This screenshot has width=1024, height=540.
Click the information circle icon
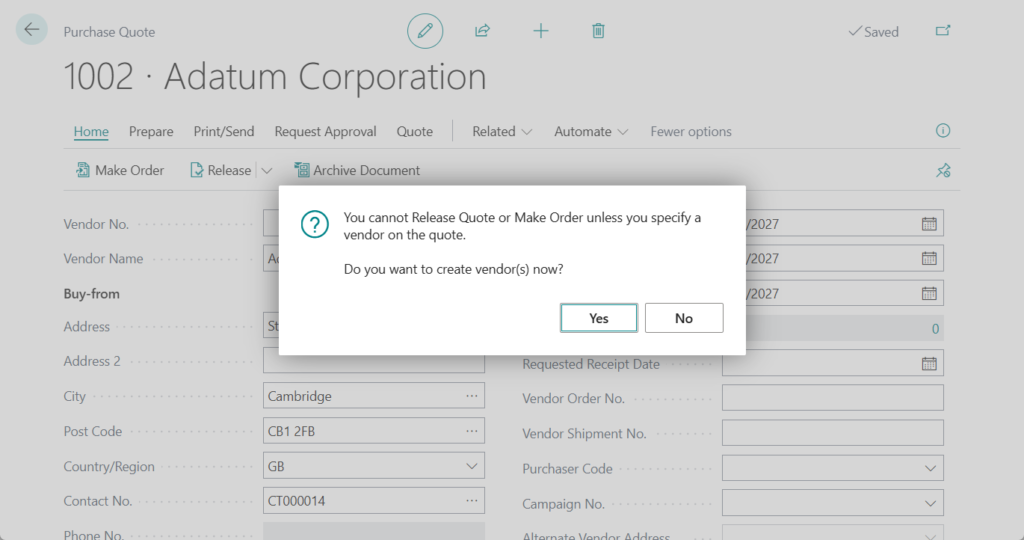point(942,131)
